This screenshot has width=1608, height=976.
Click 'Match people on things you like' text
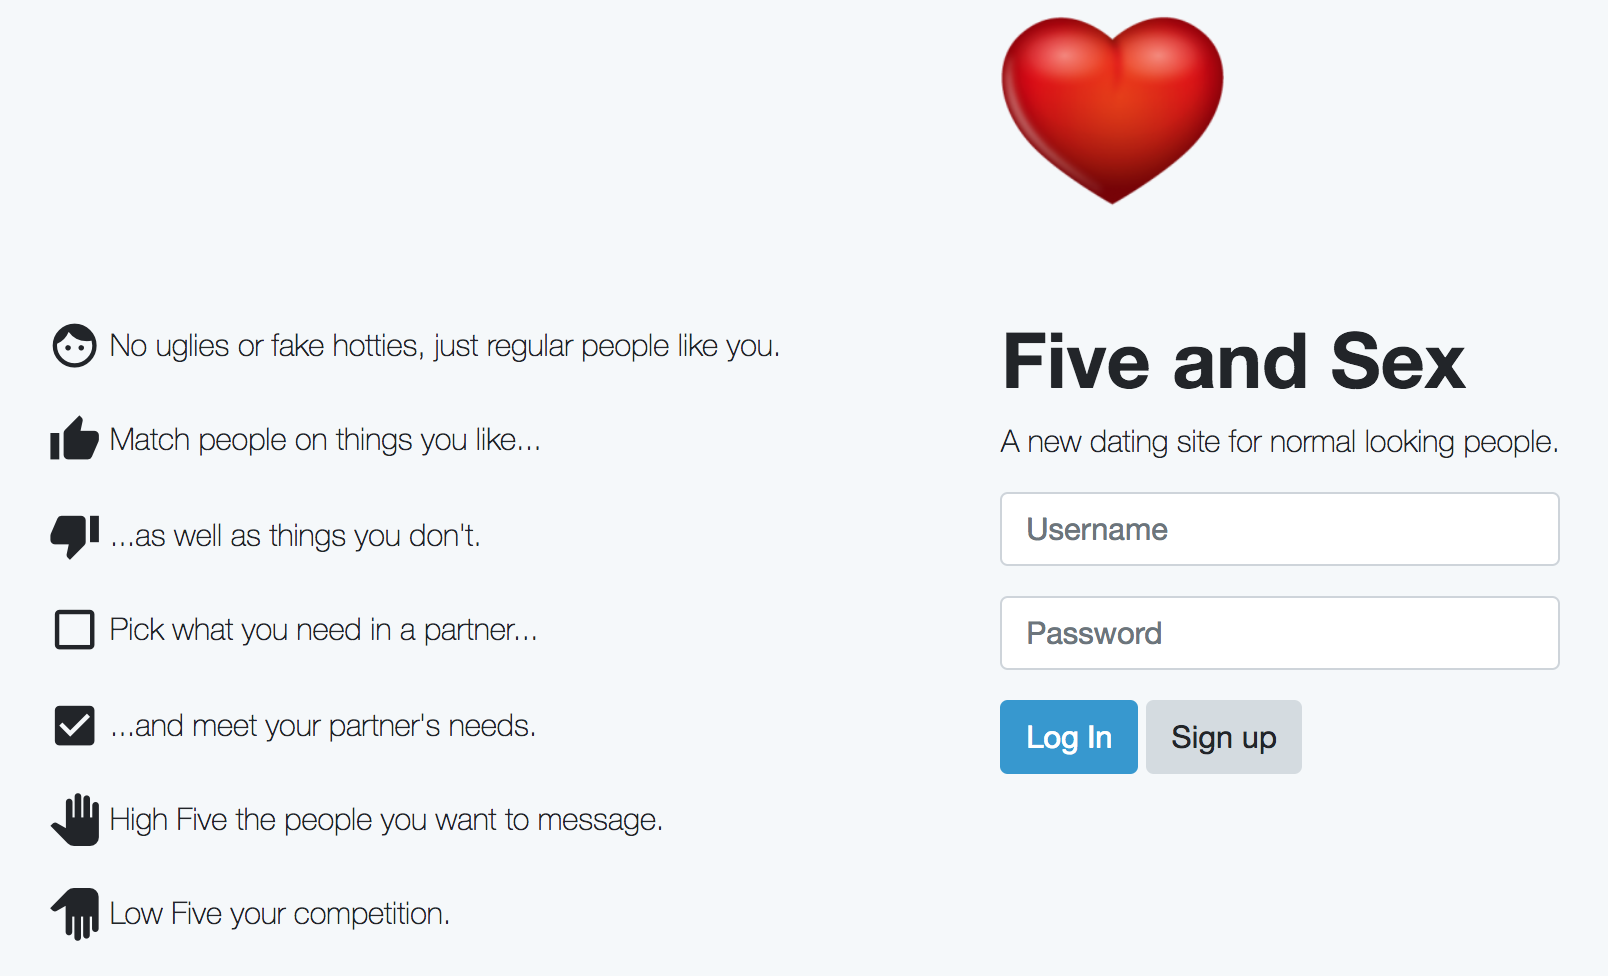coord(325,440)
